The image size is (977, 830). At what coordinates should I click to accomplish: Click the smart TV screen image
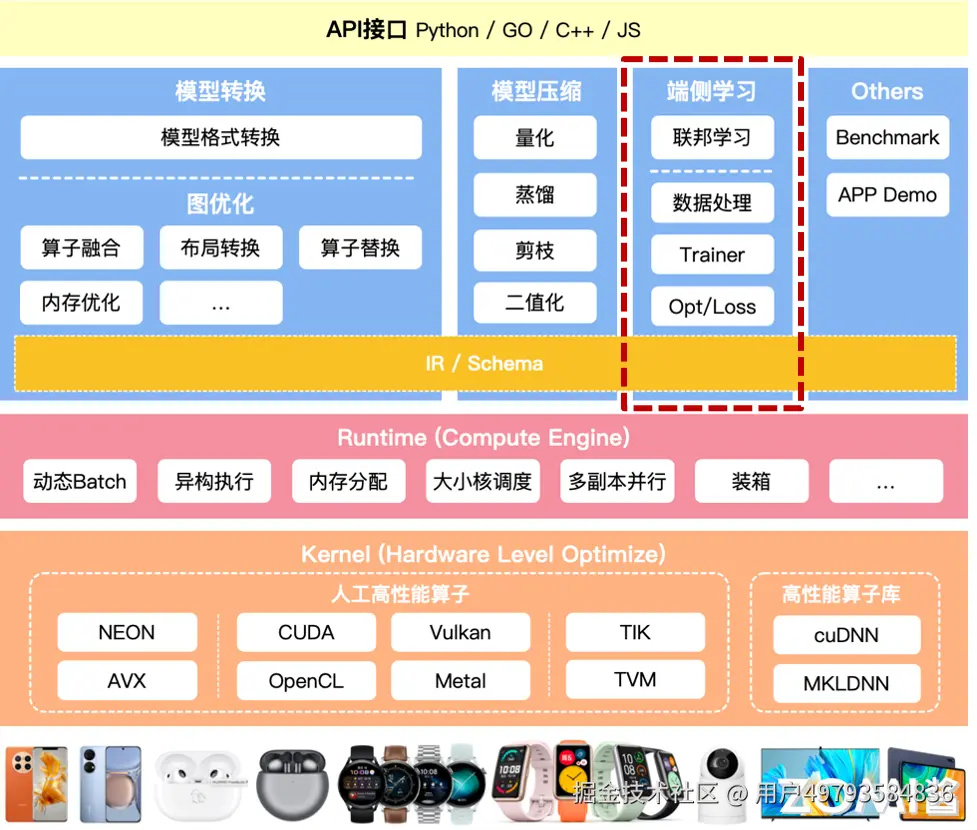(820, 783)
